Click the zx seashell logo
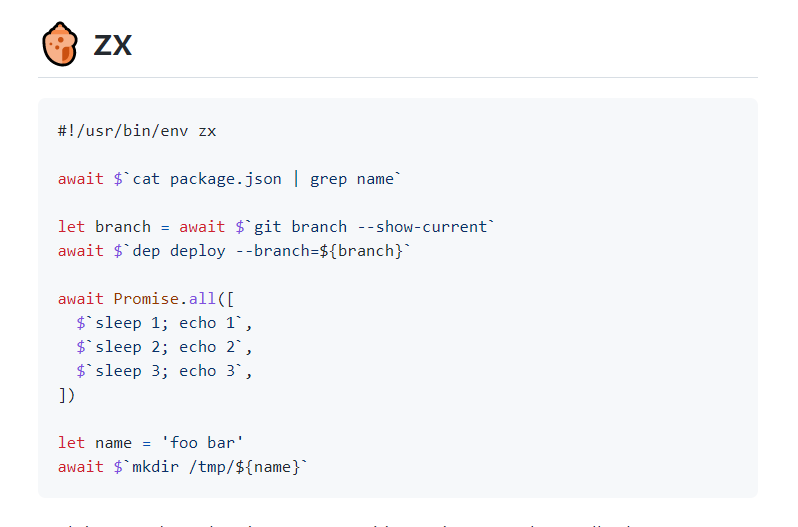Screen dimensions: 798x527 pyautogui.click(x=59, y=45)
